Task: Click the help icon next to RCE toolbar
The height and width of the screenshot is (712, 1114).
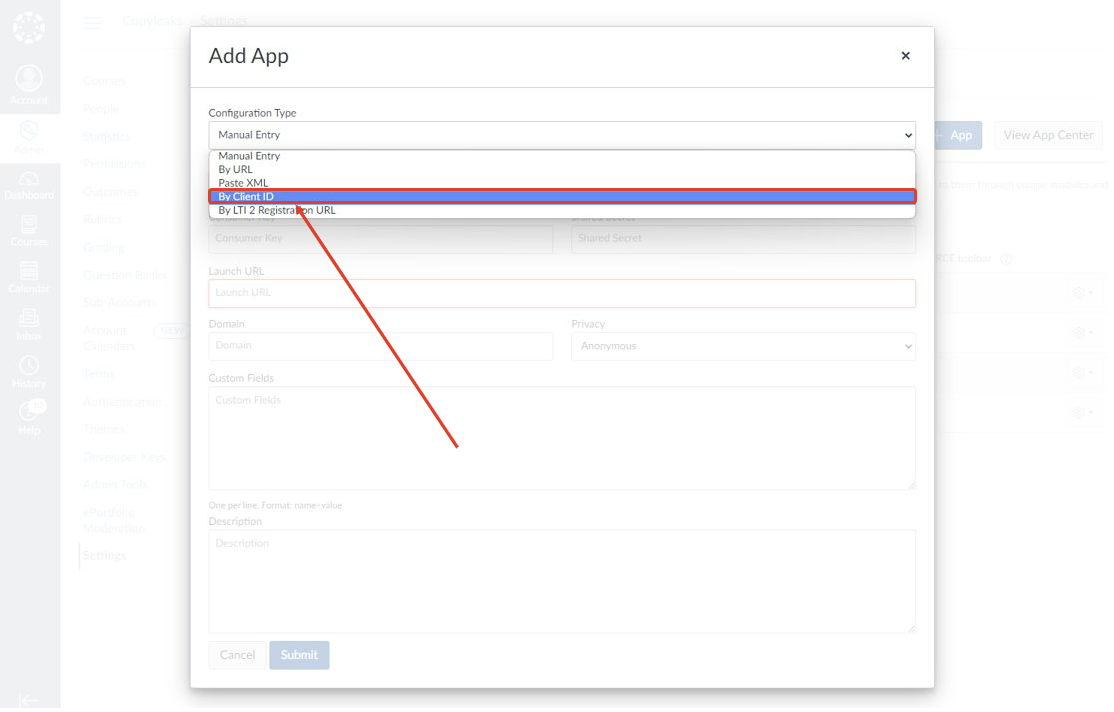Action: pos(1006,259)
